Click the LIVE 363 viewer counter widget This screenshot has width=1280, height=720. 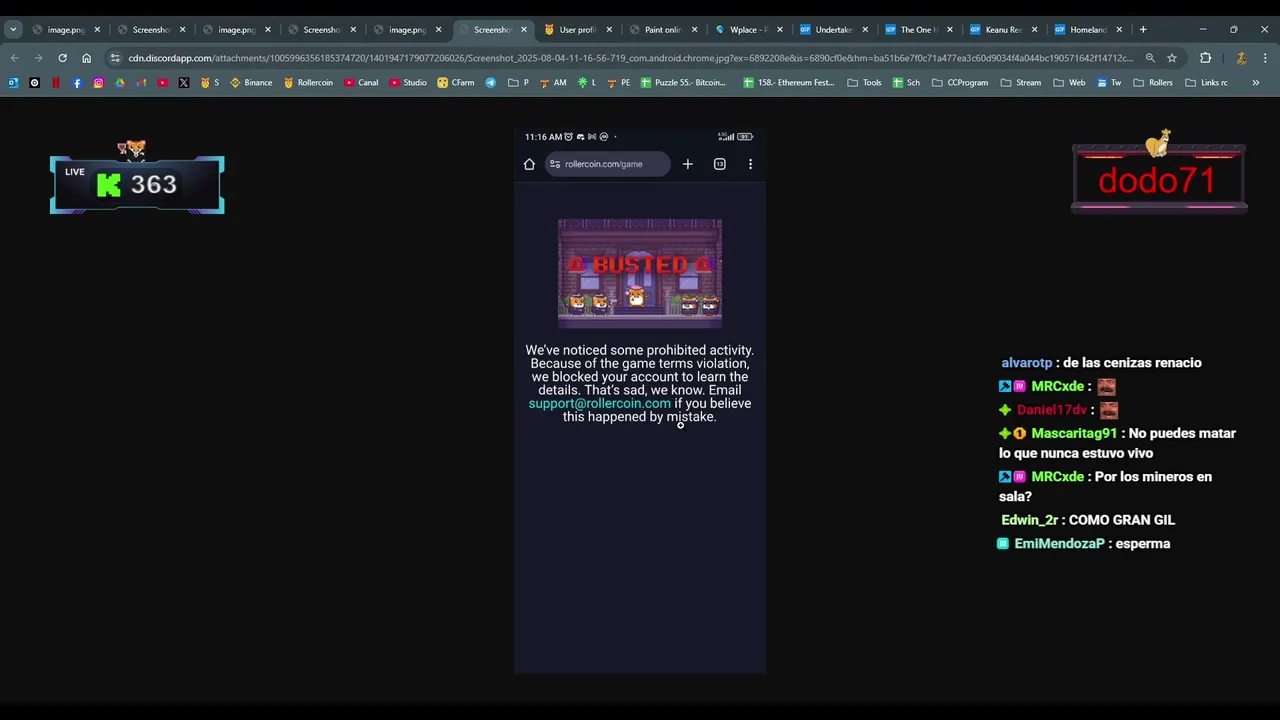pyautogui.click(x=137, y=184)
